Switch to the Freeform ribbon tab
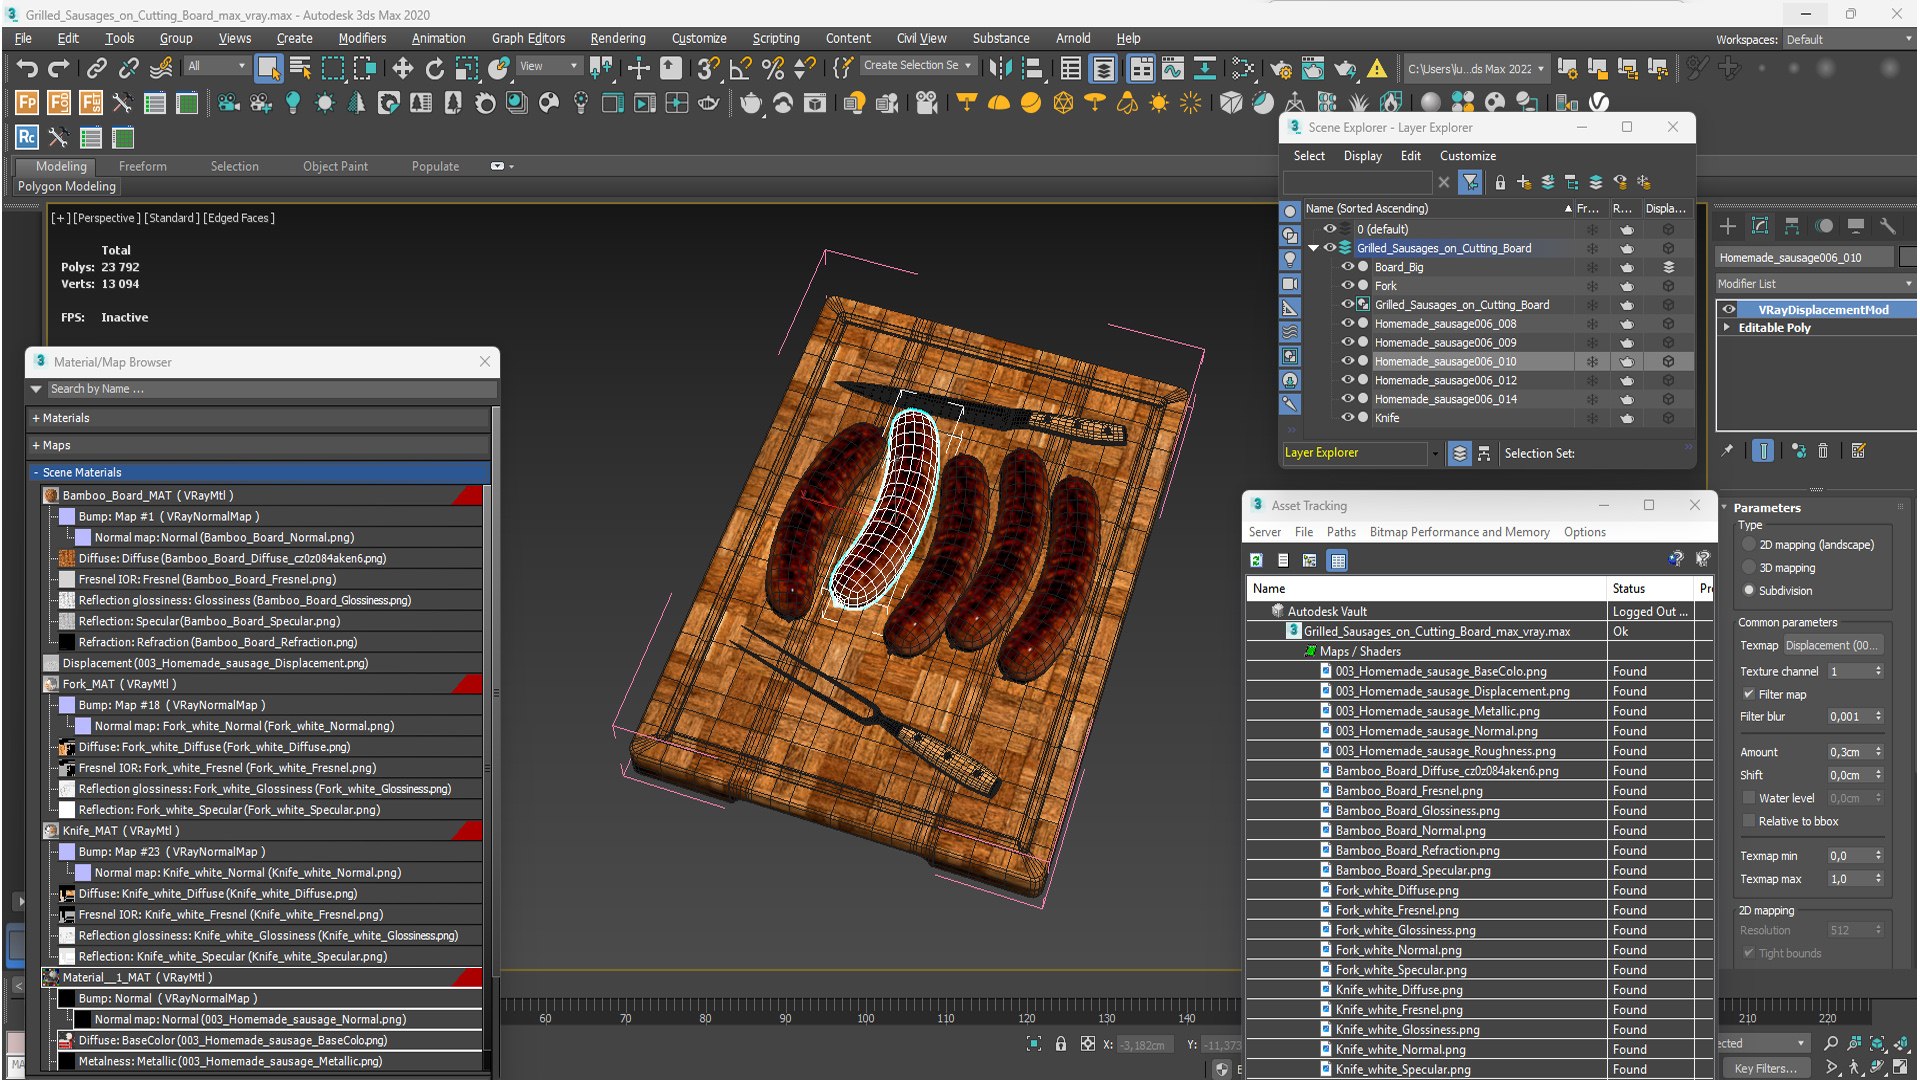1920x1080 pixels. 142,166
